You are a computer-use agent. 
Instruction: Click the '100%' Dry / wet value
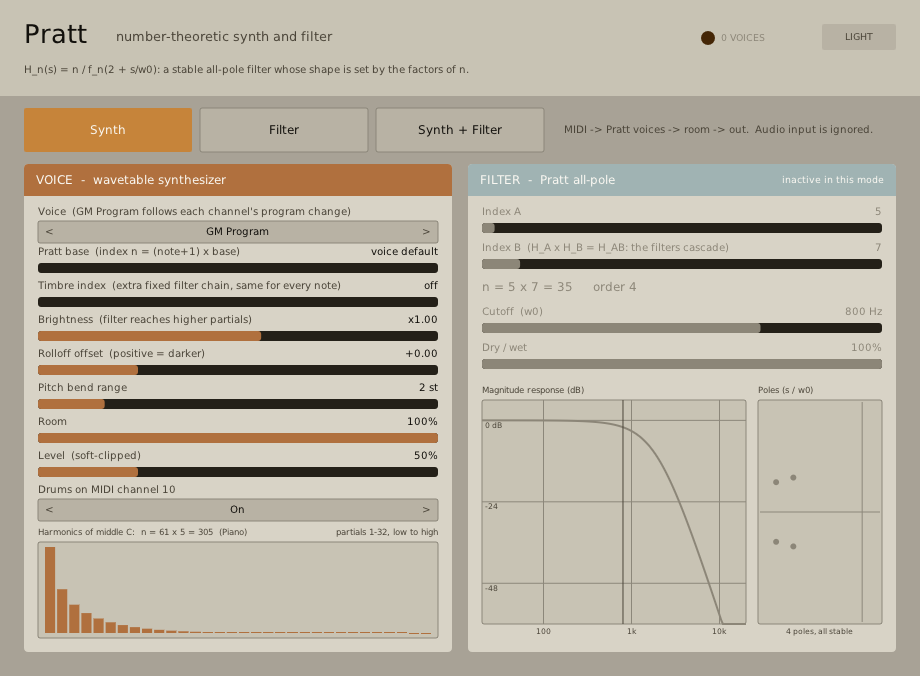[x=866, y=348]
